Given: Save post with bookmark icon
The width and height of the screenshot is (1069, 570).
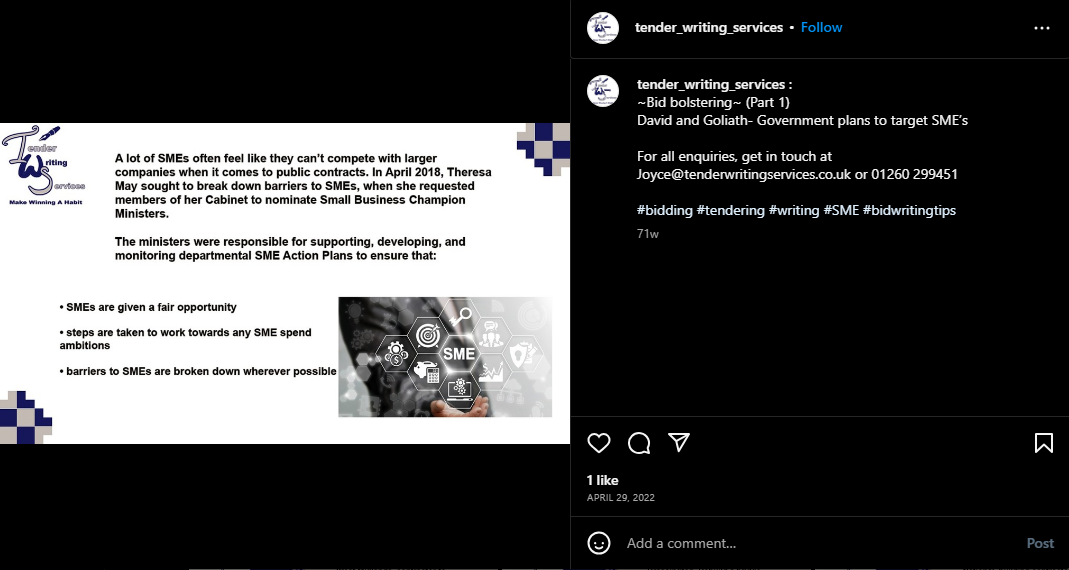Looking at the screenshot, I should tap(1044, 443).
